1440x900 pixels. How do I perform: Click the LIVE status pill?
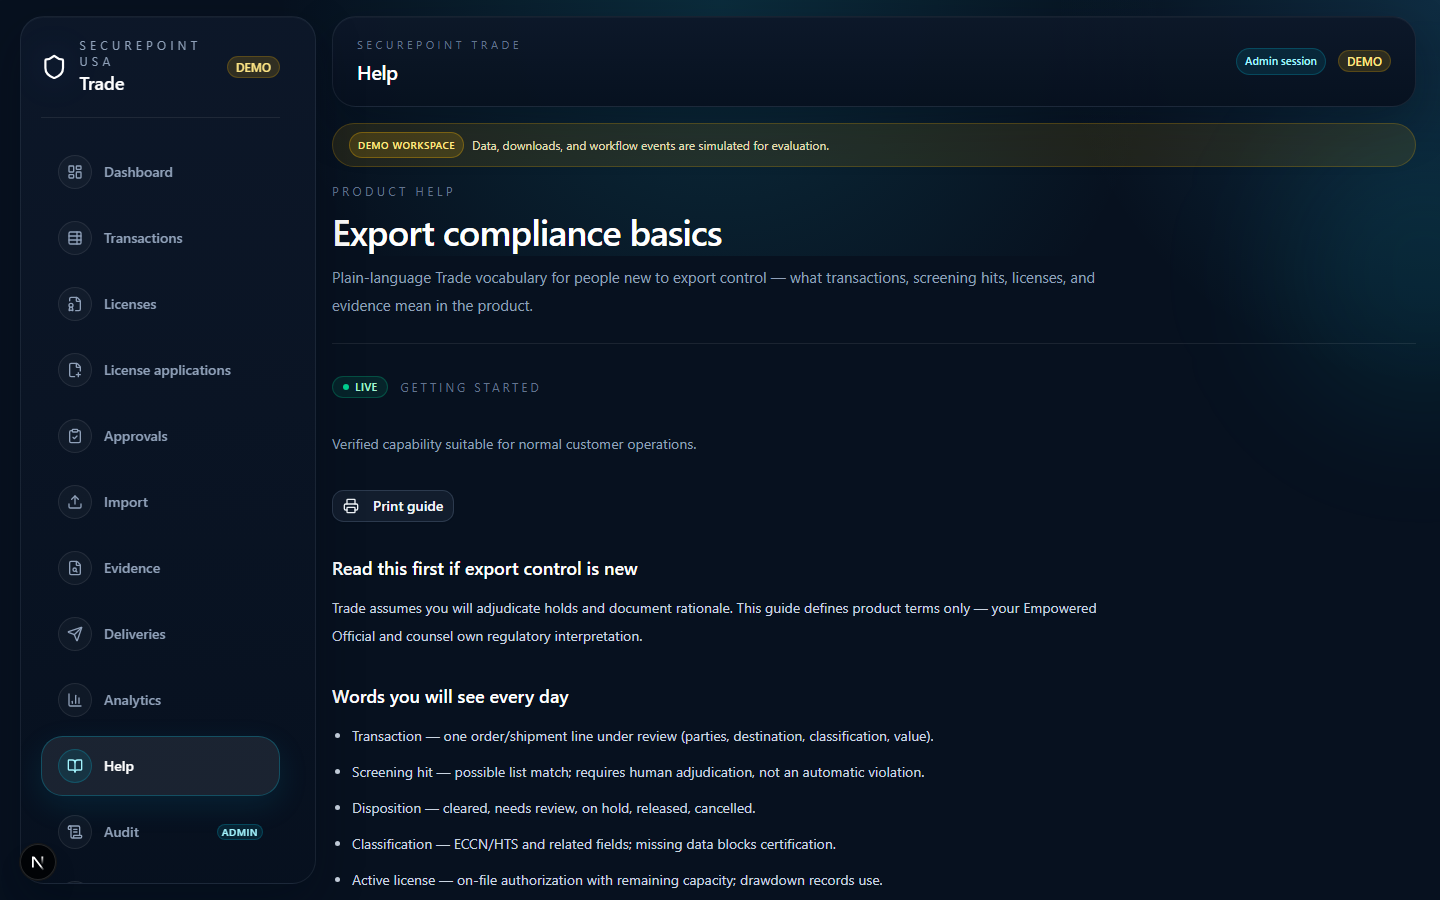[x=360, y=387]
